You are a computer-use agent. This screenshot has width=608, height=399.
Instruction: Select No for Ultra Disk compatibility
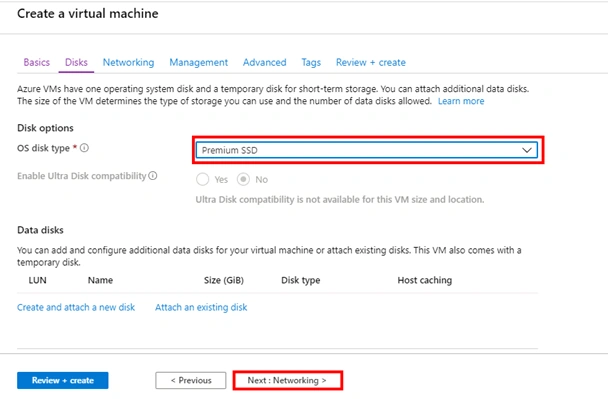243,179
